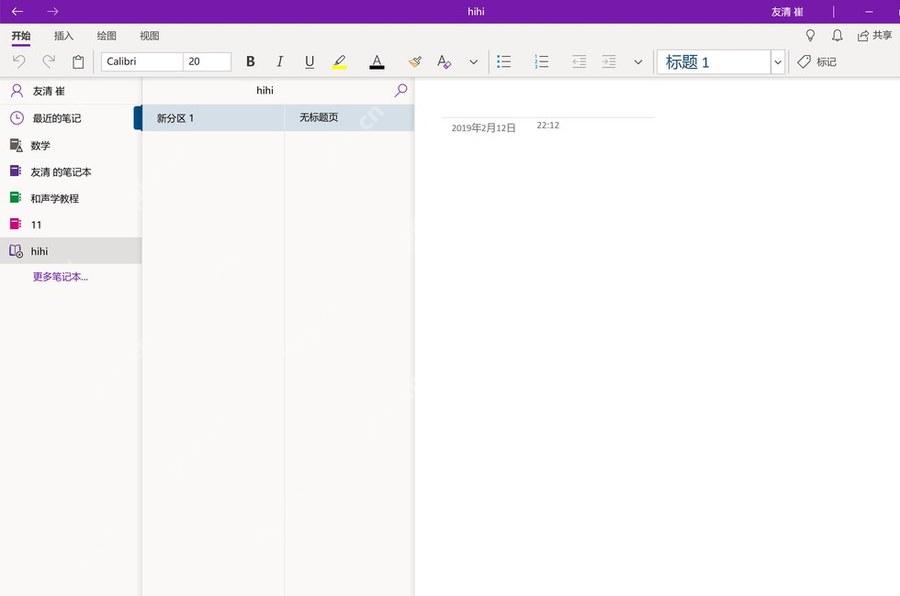The image size is (900, 596).
Task: Click the 共享 share button
Action: coord(875,36)
